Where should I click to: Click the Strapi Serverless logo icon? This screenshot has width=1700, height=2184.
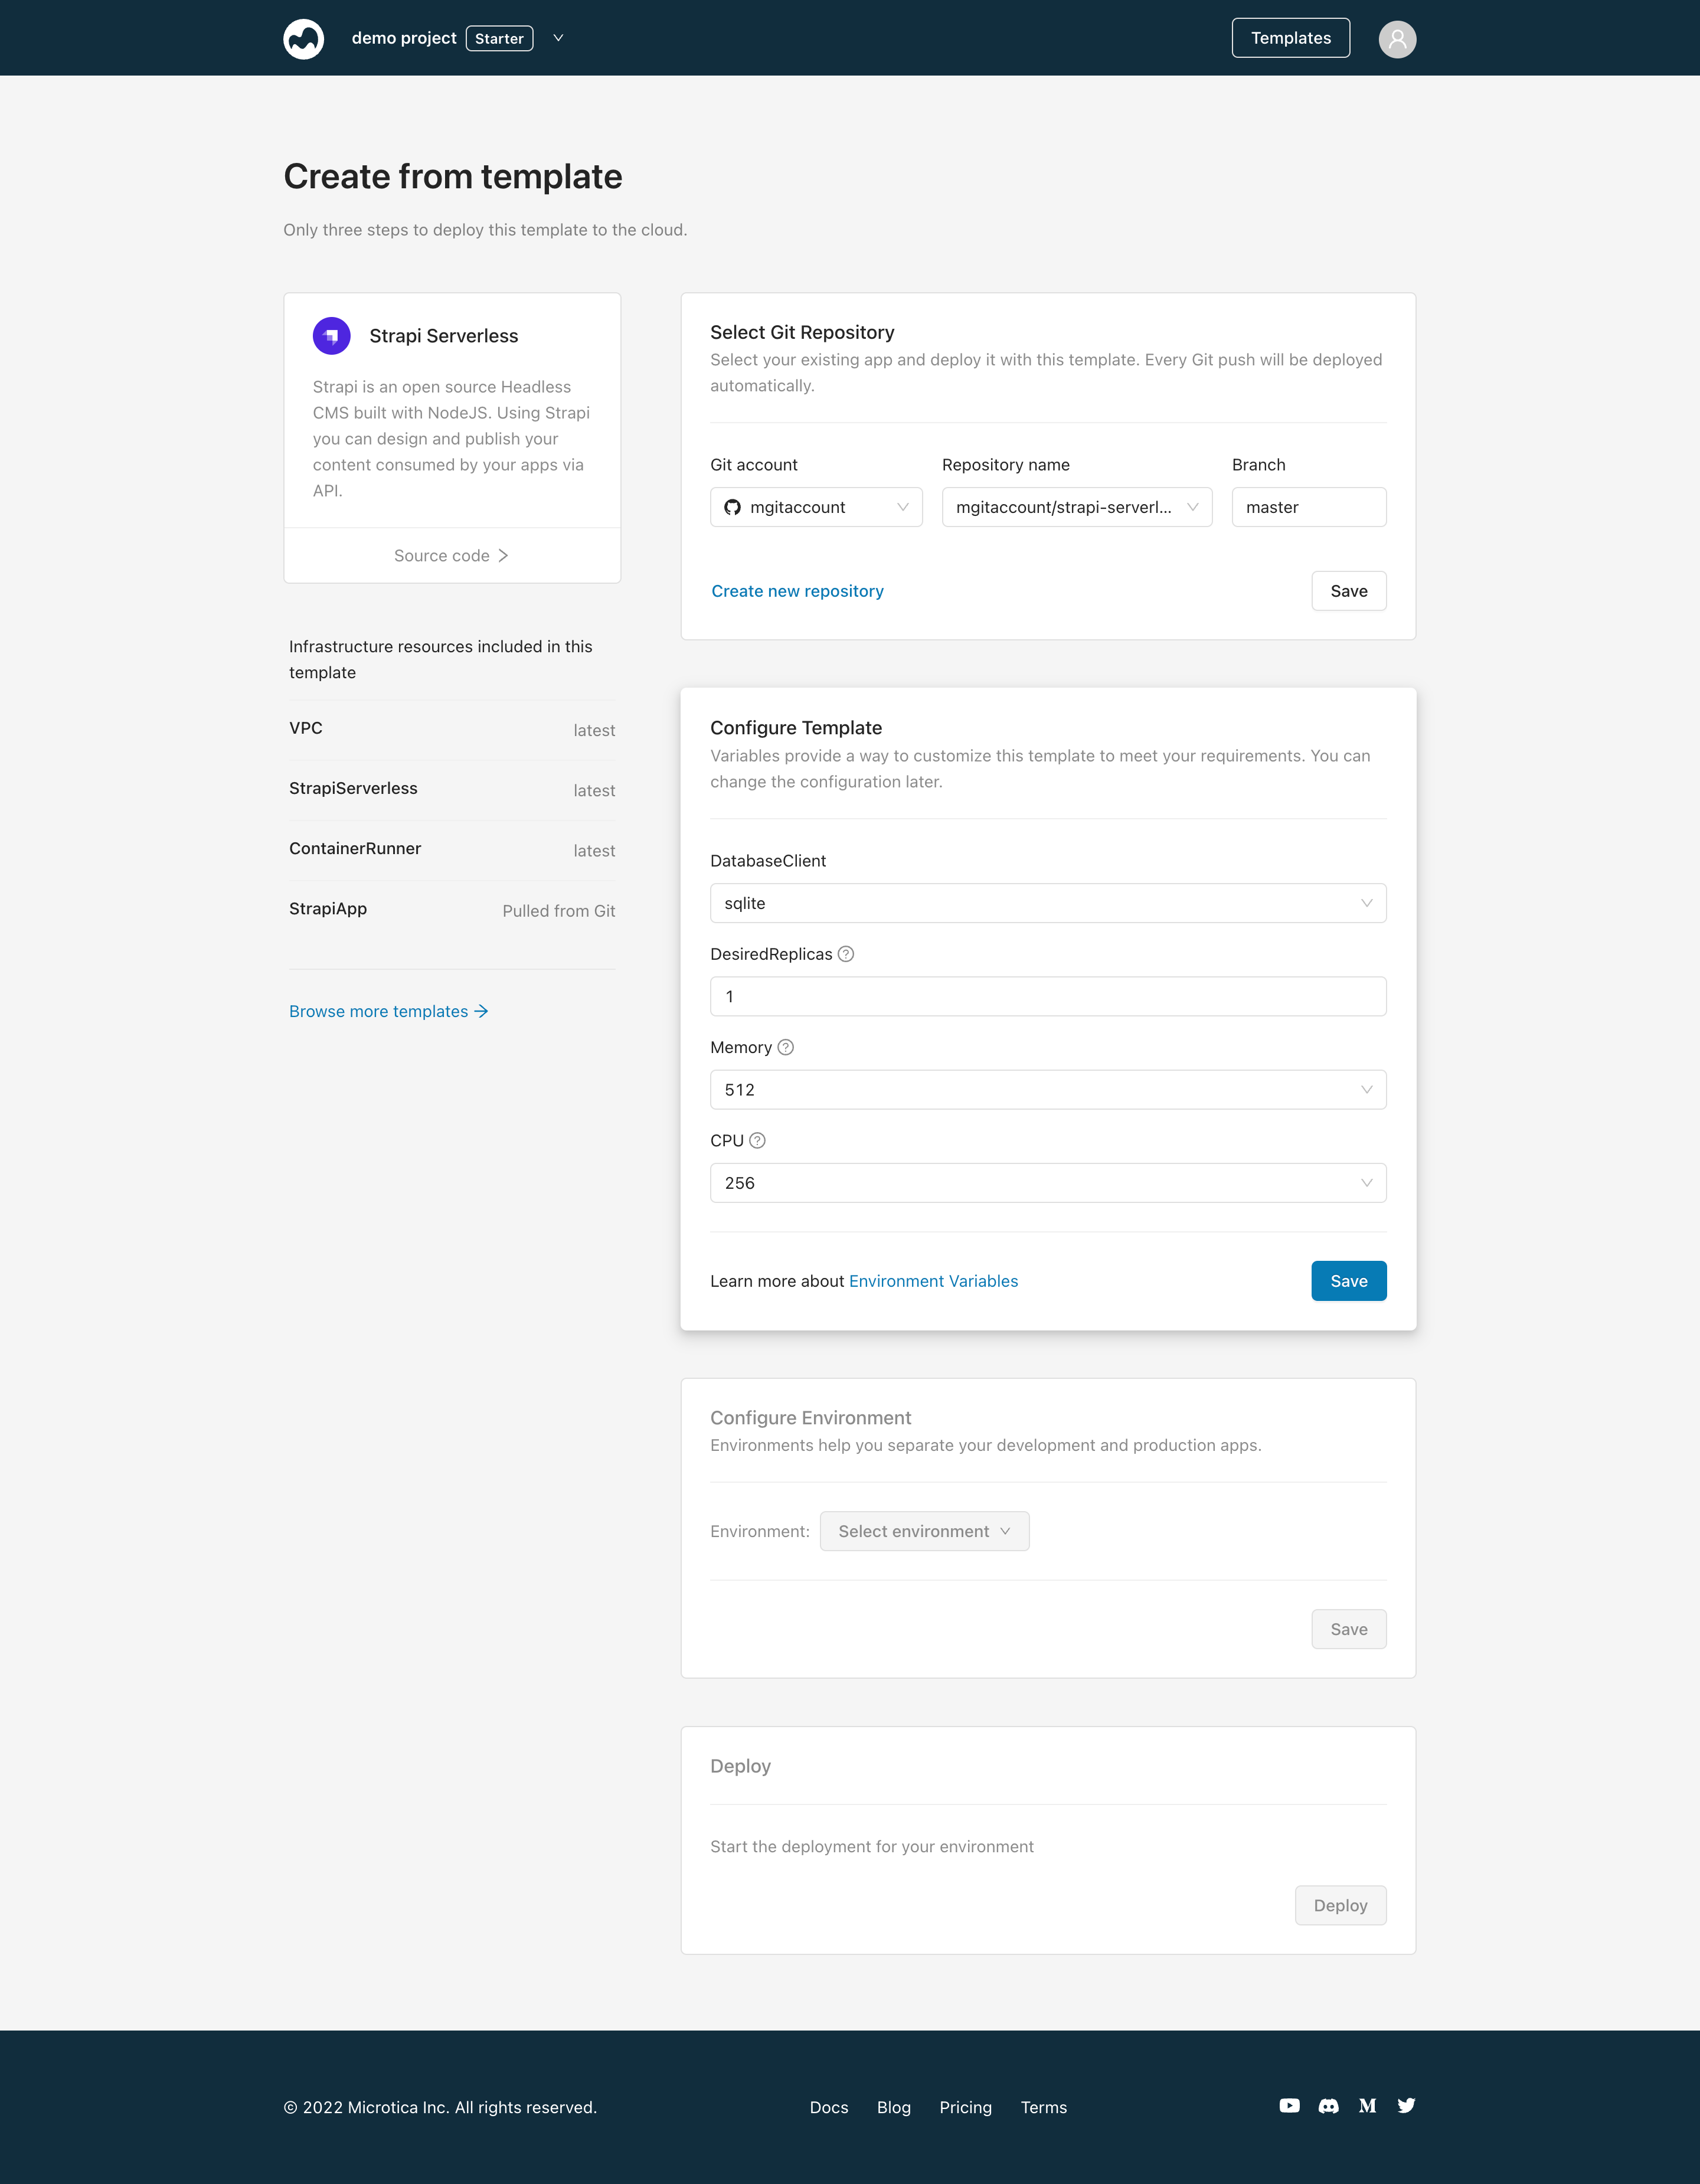(x=332, y=336)
